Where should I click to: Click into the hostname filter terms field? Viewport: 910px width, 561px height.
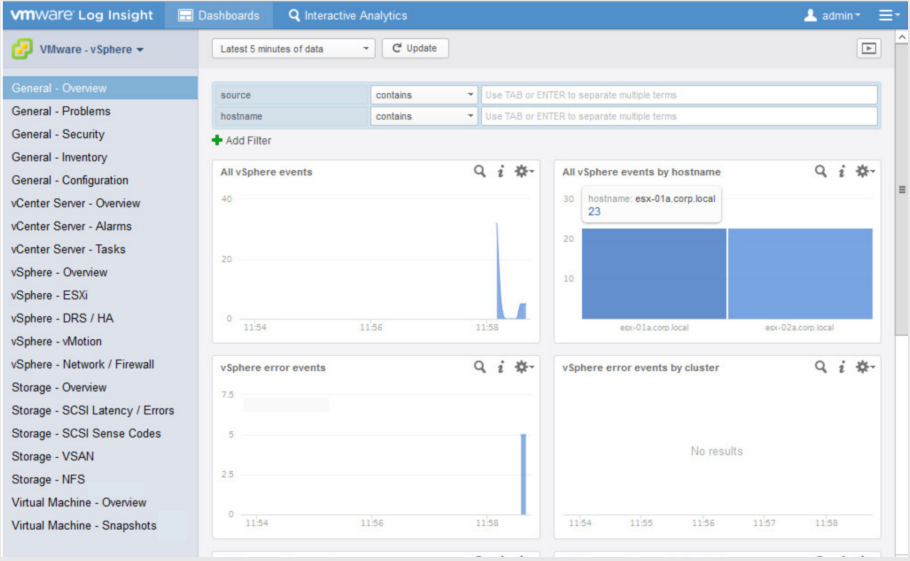pos(679,116)
